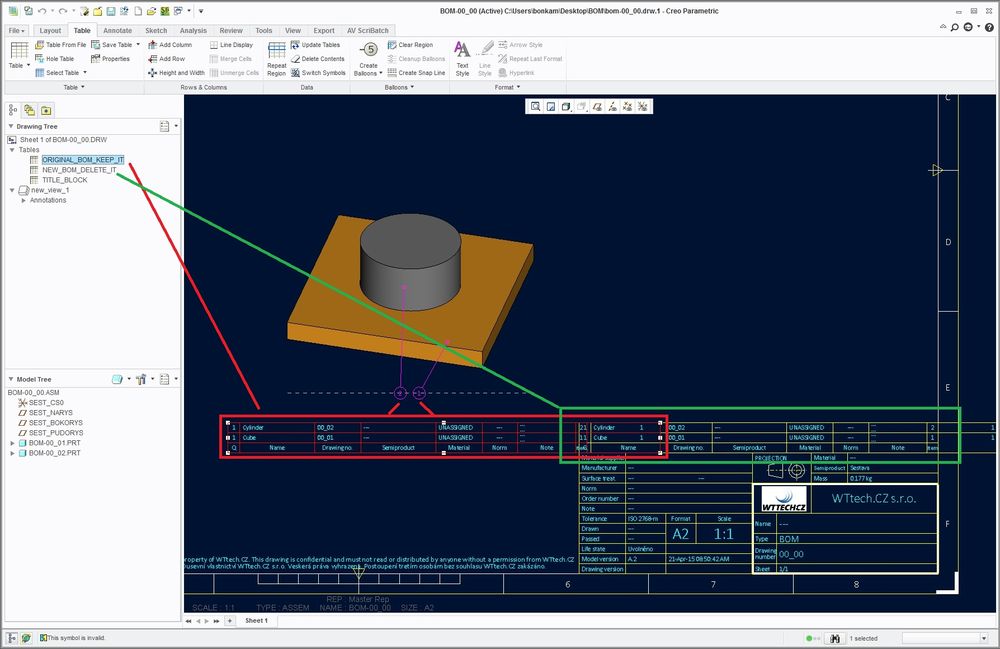1000x649 pixels.
Task: Select new_view_1 in Drawing Tree
Action: pos(50,190)
